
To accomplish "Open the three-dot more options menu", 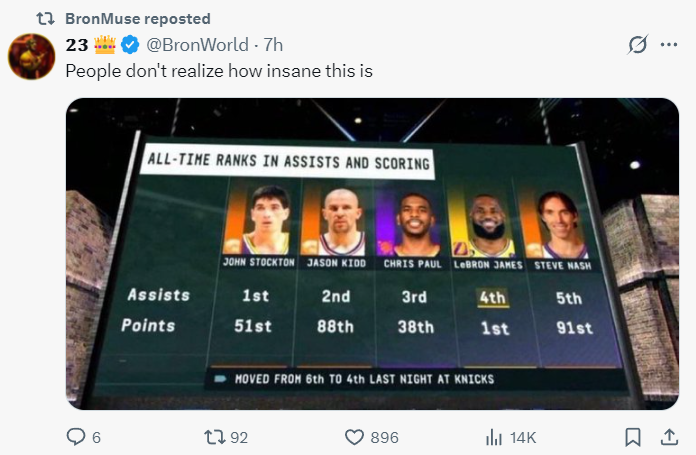I will point(669,44).
